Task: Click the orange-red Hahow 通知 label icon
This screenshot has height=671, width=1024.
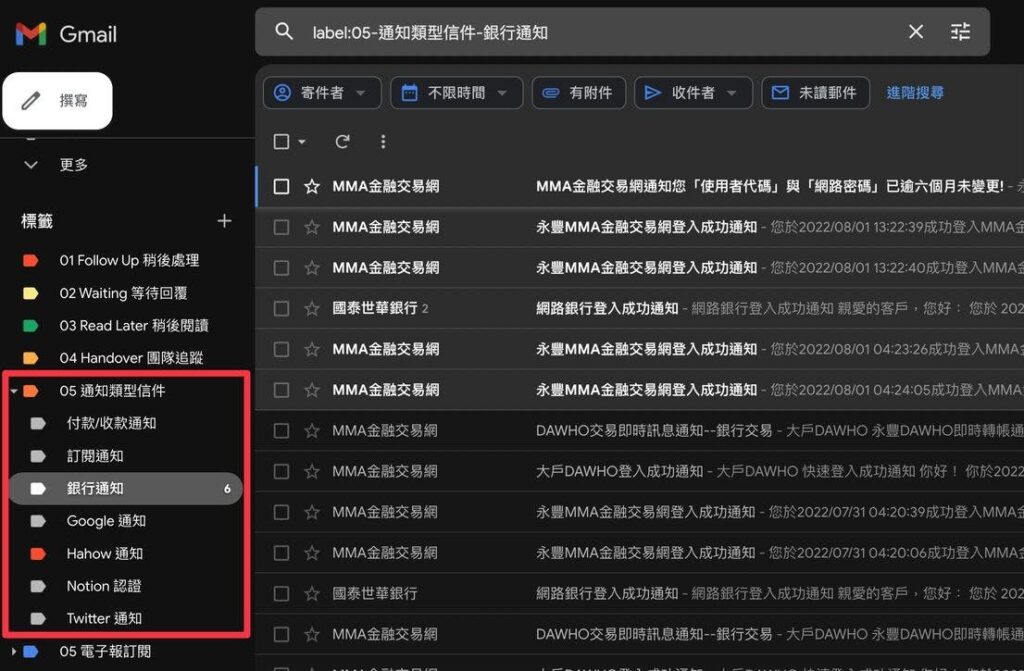Action: [x=38, y=553]
